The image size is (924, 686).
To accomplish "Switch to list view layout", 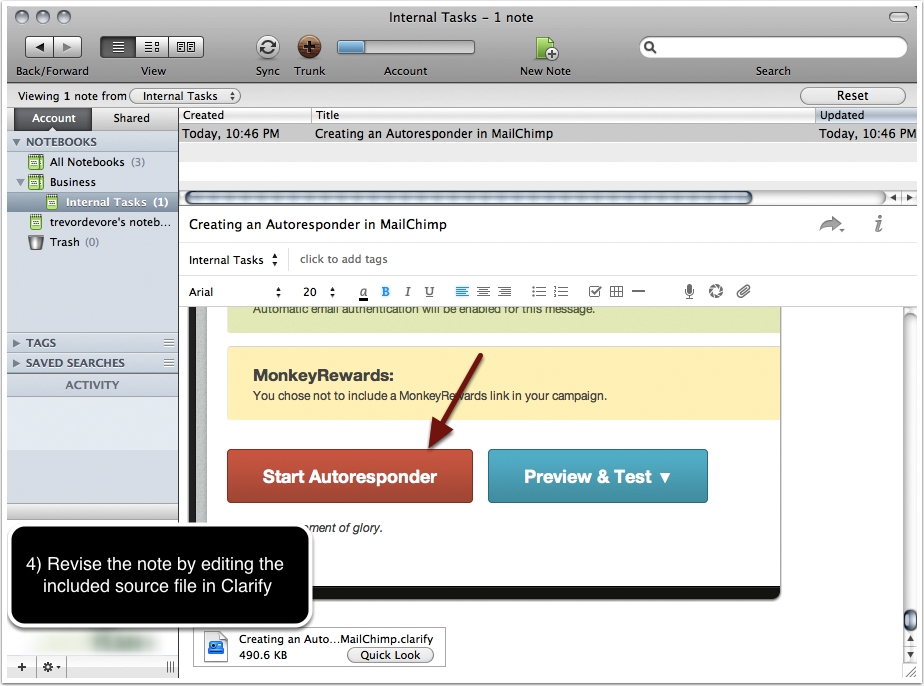I will point(118,47).
